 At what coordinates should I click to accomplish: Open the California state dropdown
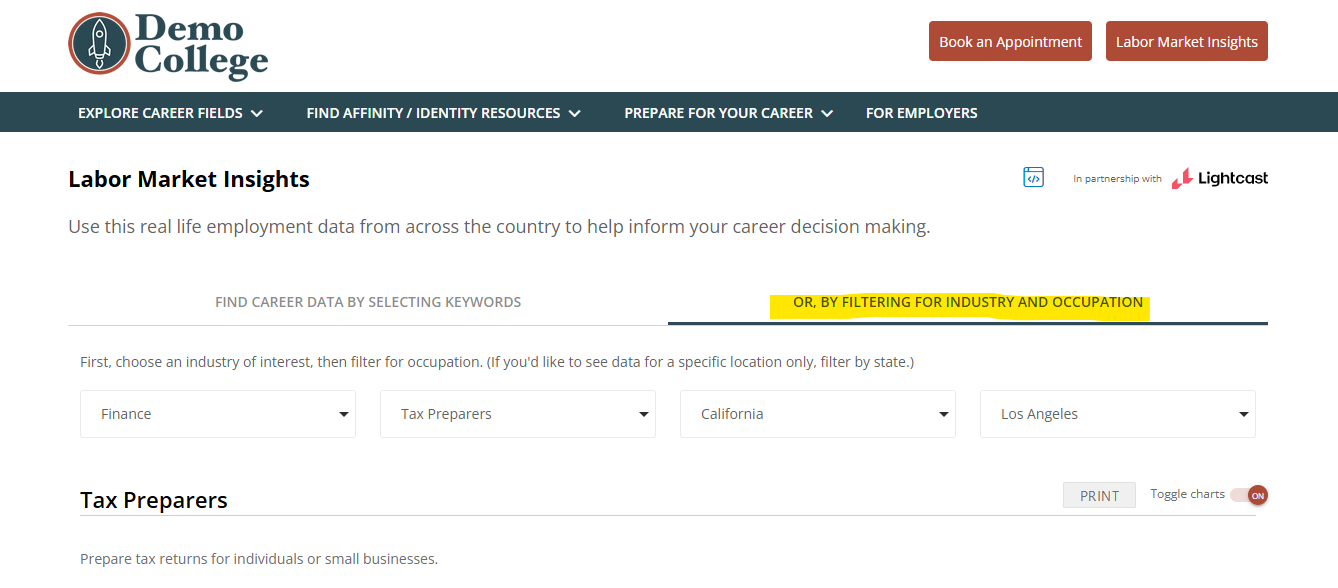pos(818,414)
